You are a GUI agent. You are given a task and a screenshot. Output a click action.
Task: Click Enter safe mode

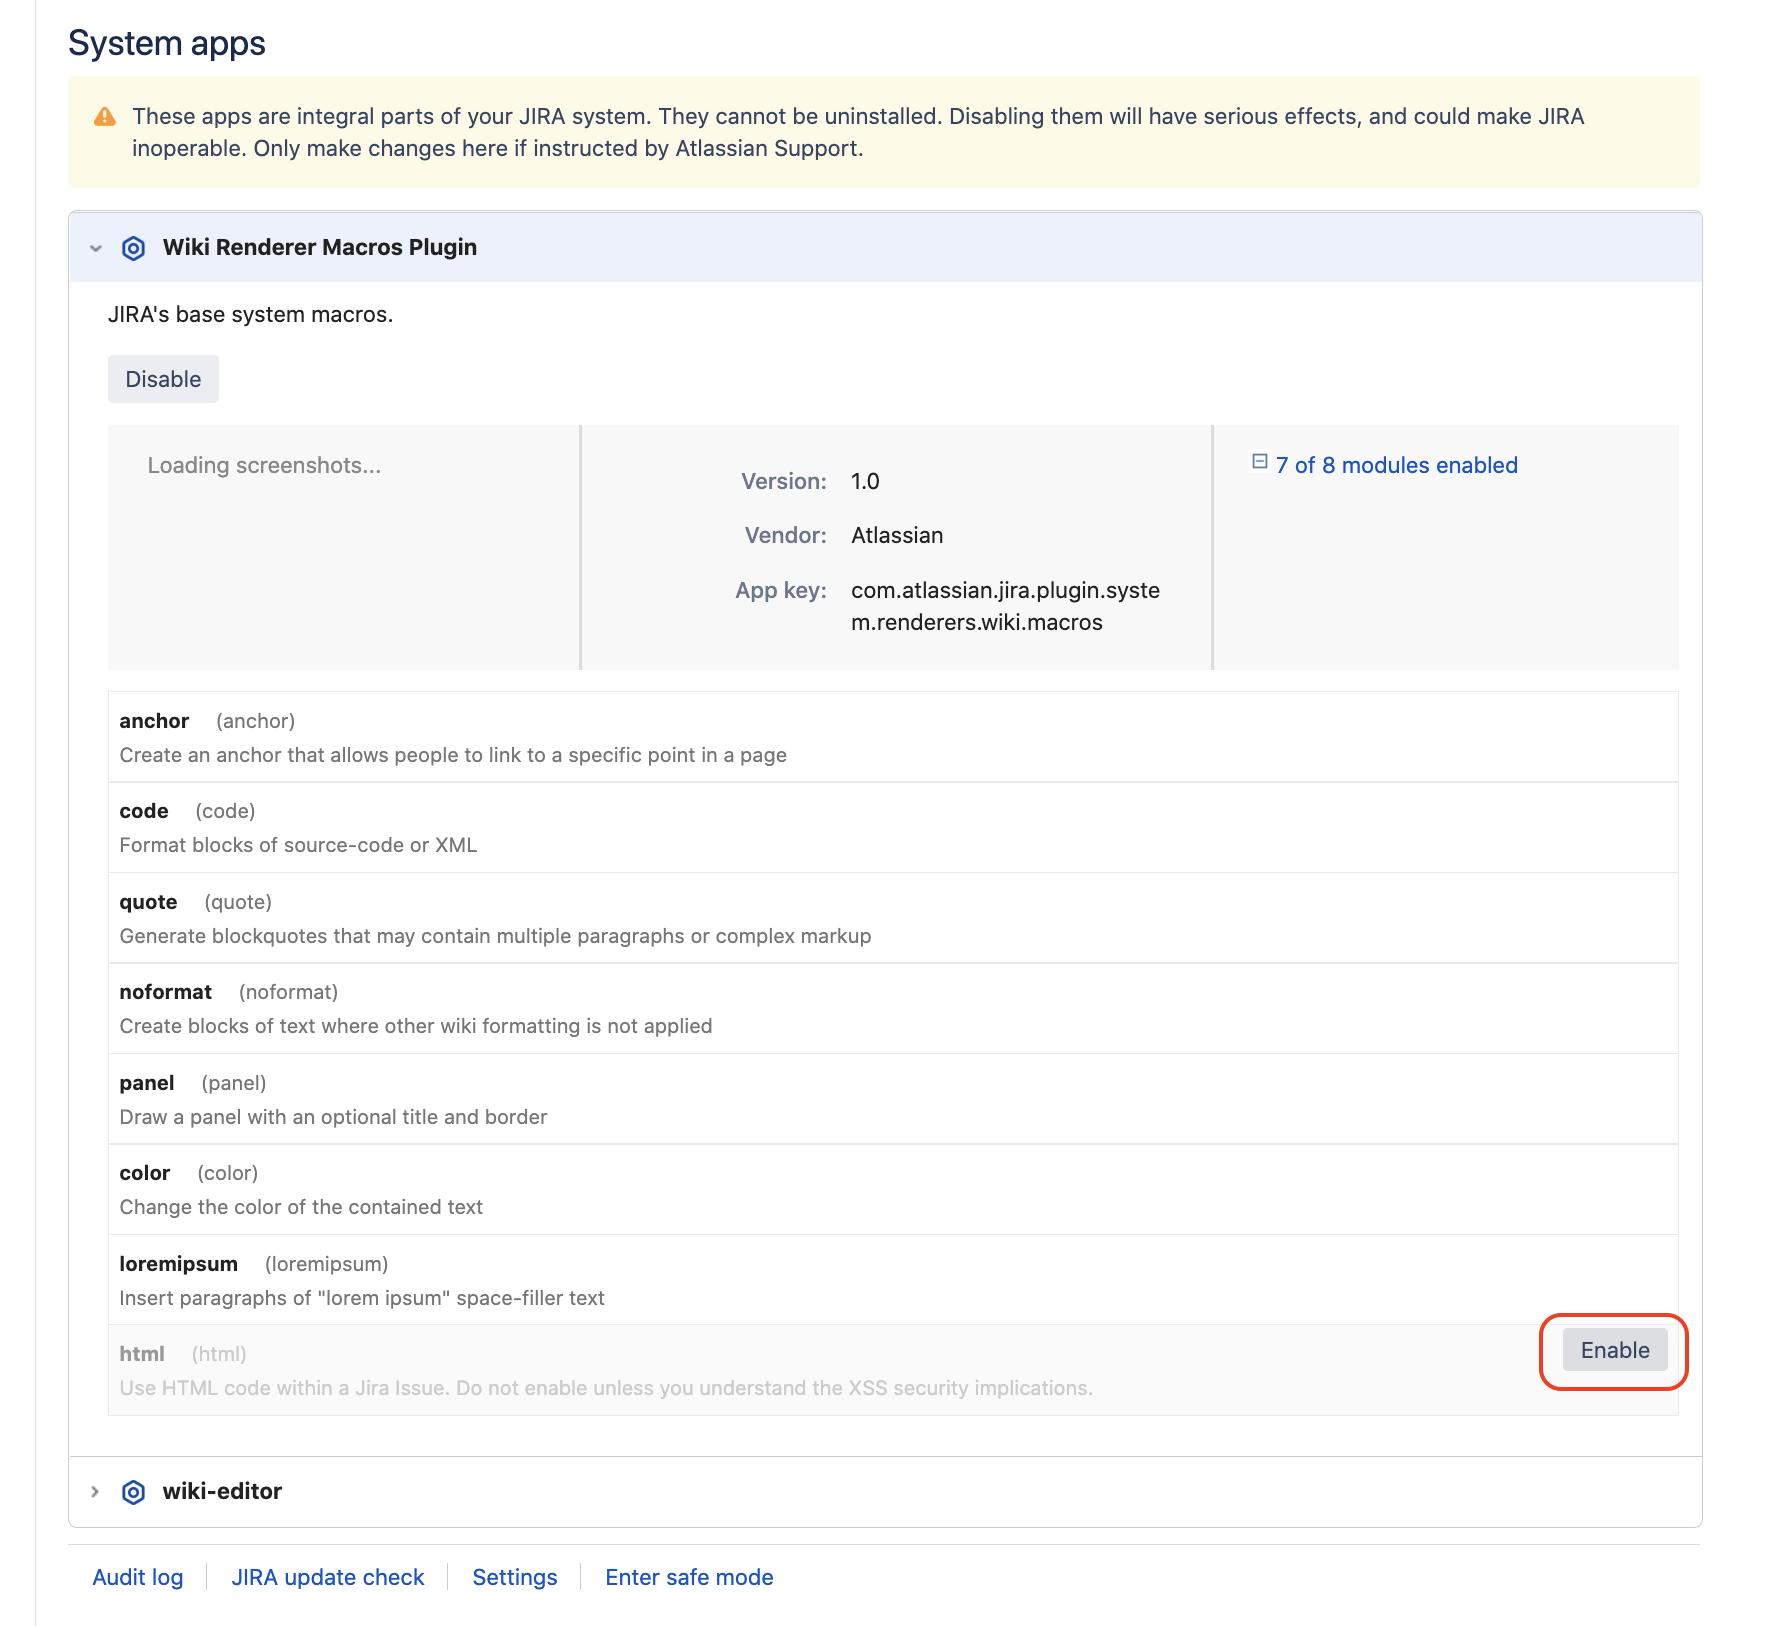pyautogui.click(x=689, y=1577)
